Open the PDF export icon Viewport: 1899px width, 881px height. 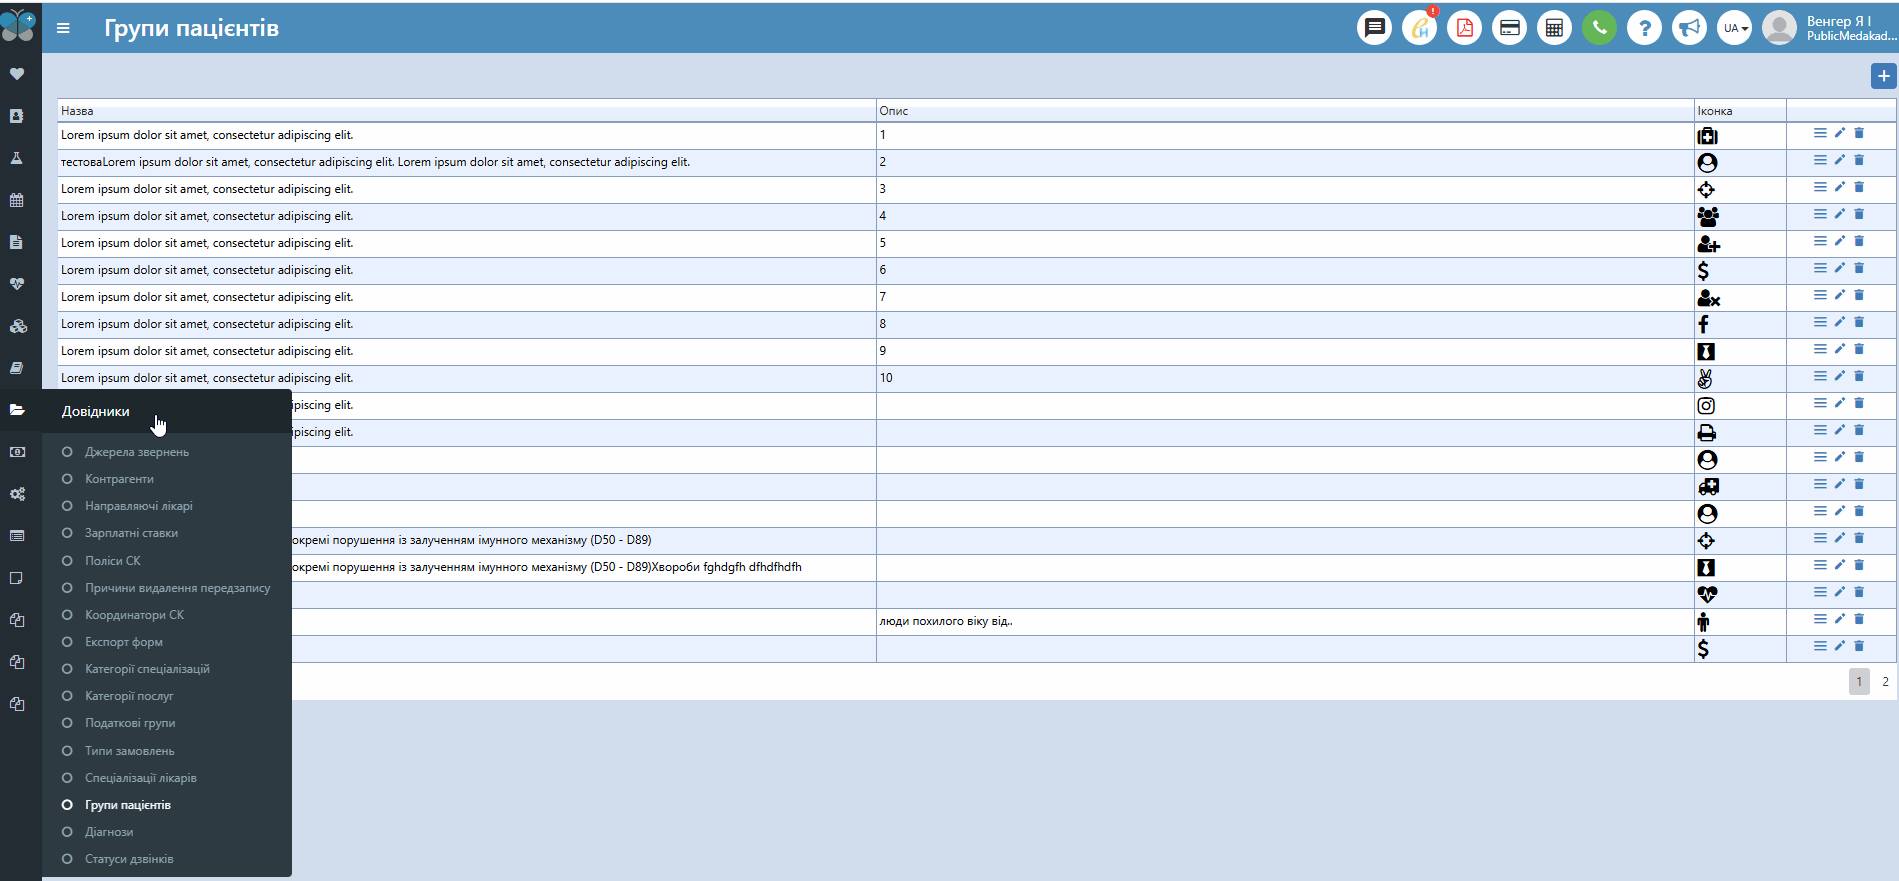pos(1464,28)
